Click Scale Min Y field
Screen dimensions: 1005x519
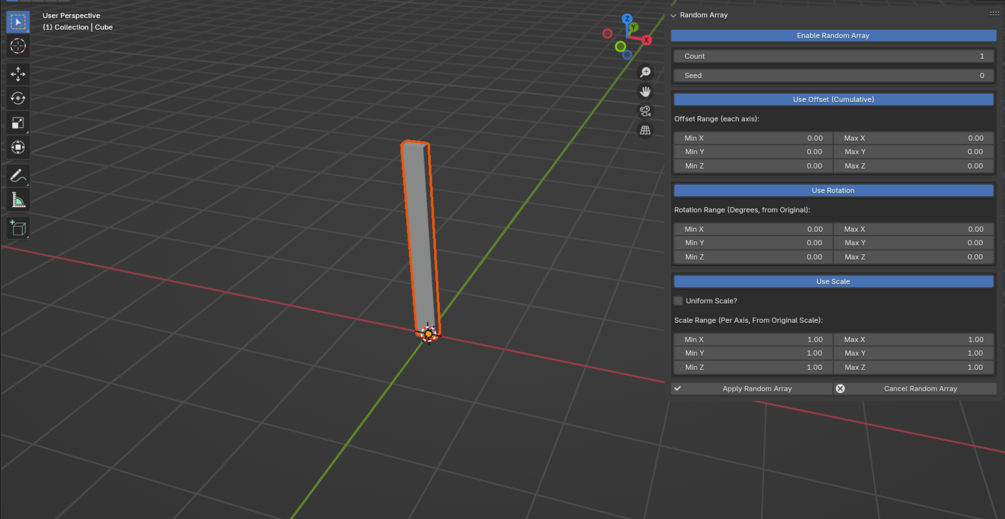[x=752, y=353]
